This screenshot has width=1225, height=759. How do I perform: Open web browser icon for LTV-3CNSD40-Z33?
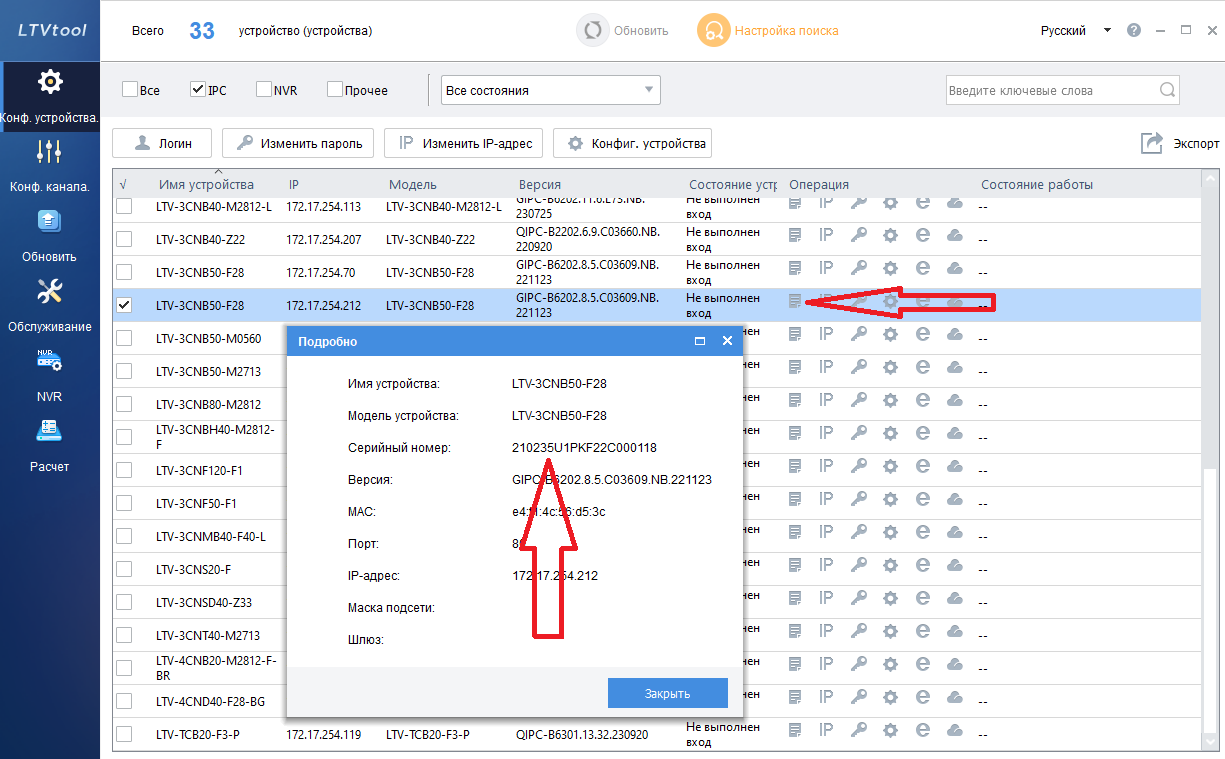pos(923,599)
